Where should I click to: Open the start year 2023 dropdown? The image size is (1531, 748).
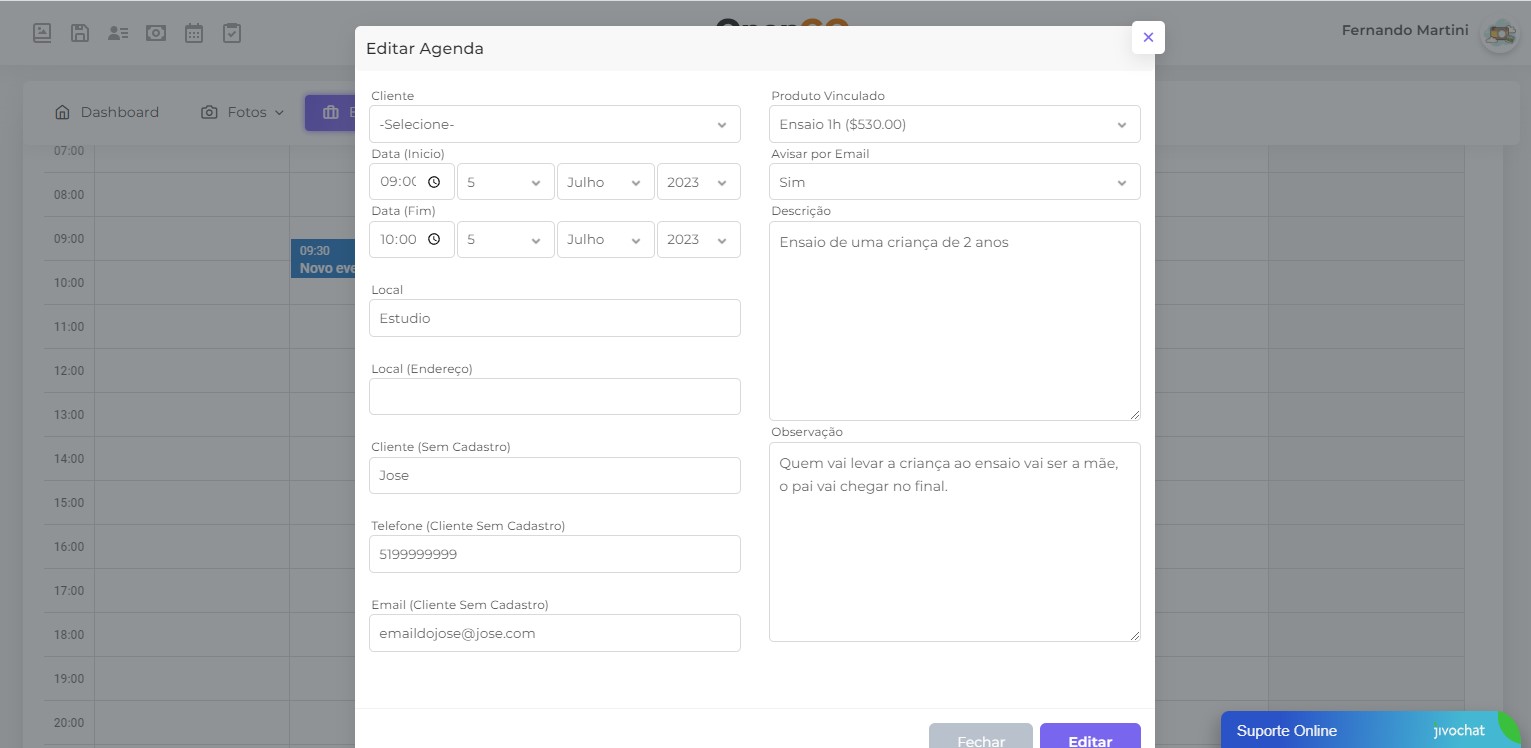(x=698, y=182)
